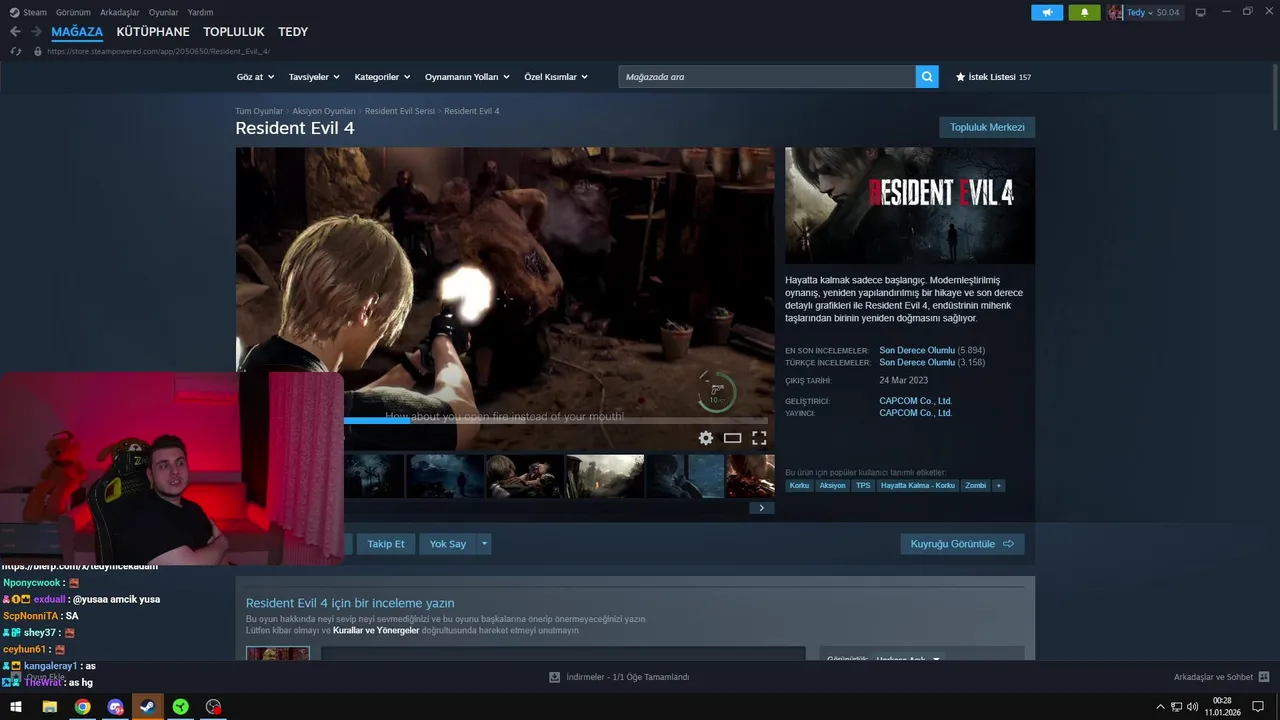The height and width of the screenshot is (720, 1280).
Task: Open the CAPCOM Co., Ltd. developer link
Action: [x=915, y=401]
